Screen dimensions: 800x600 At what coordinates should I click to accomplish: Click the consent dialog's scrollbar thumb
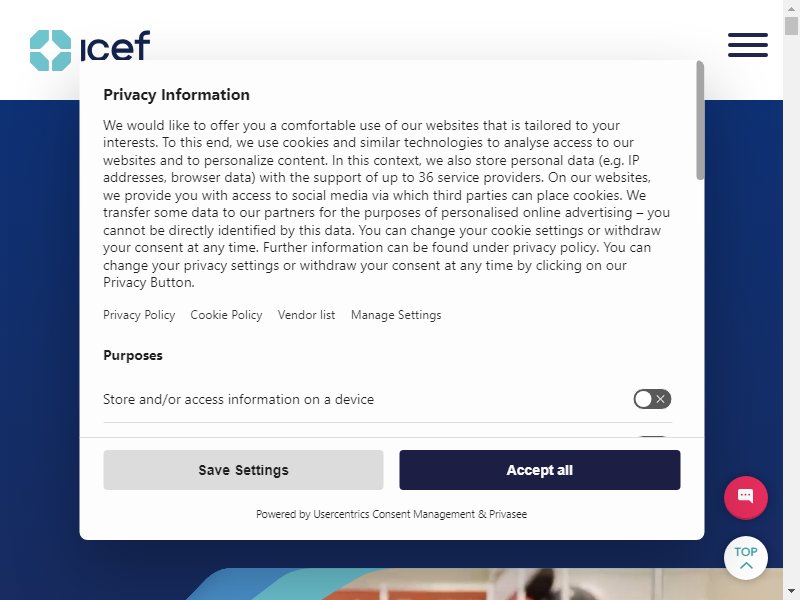pos(700,121)
